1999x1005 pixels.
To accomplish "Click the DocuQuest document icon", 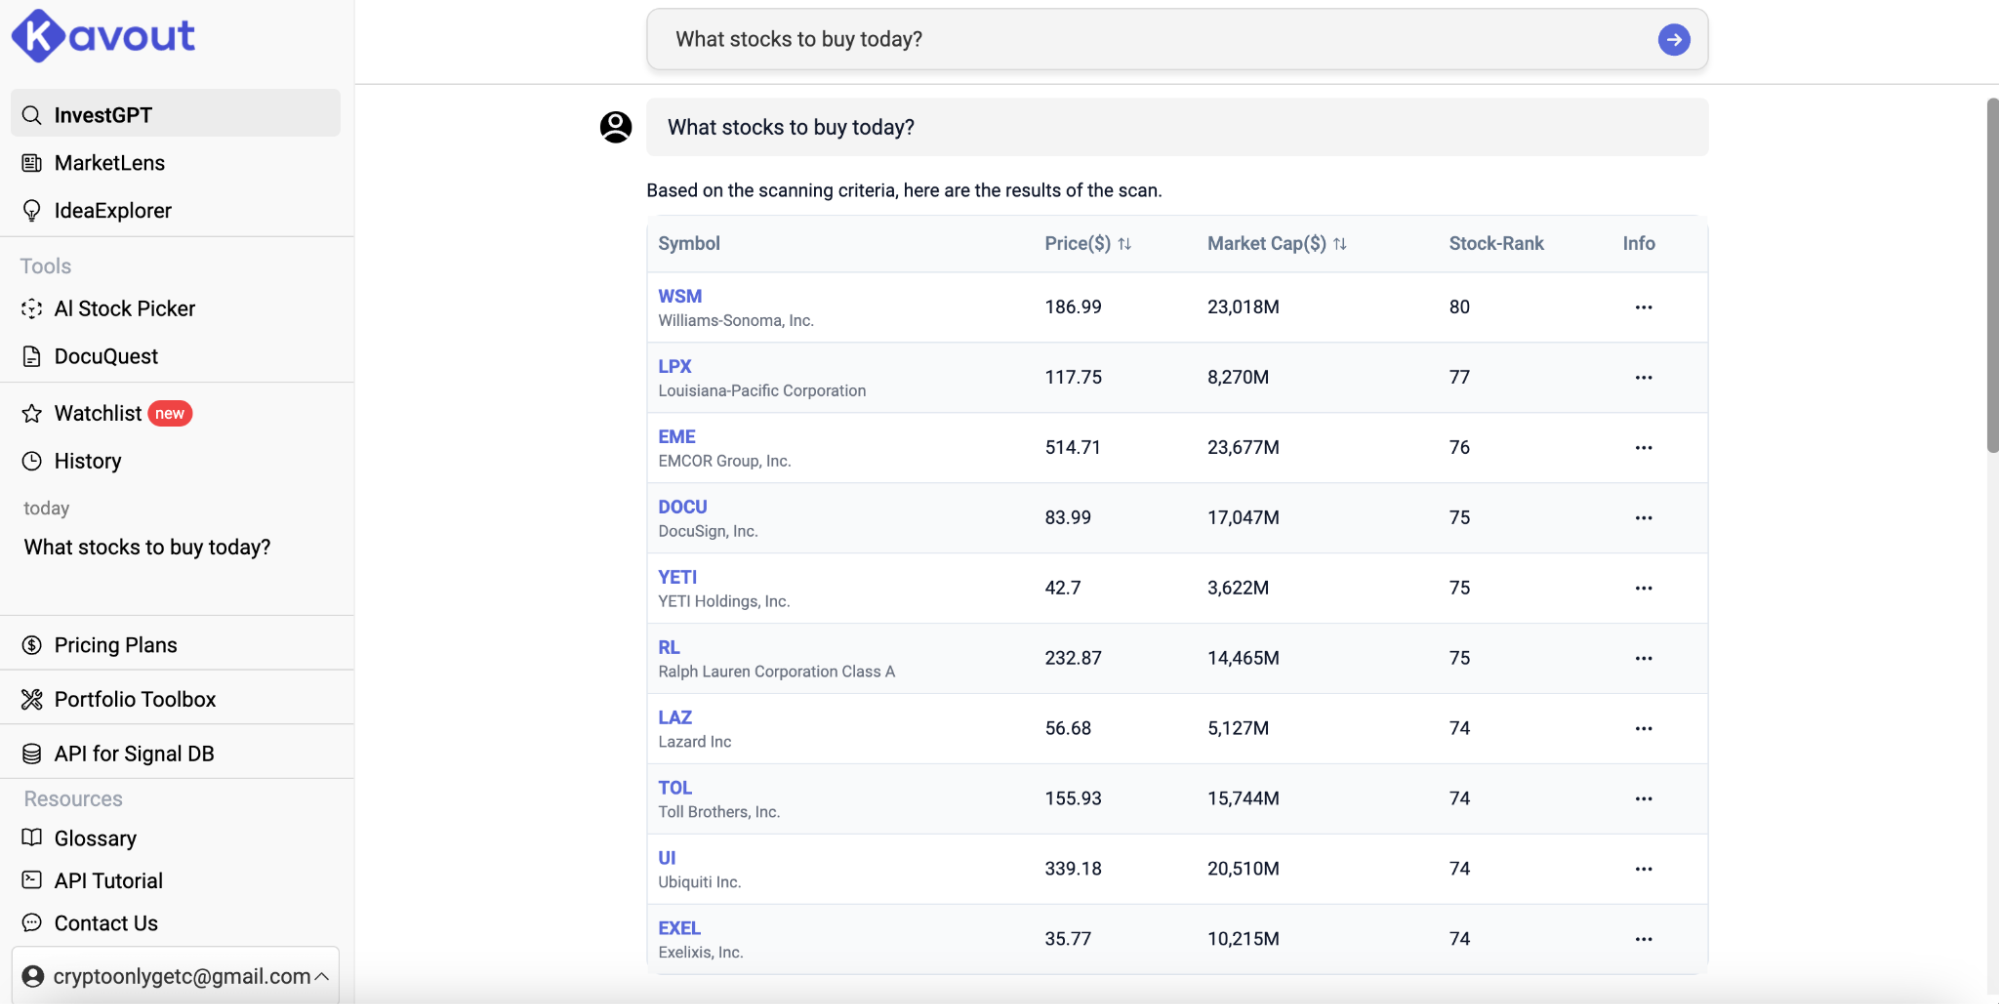I will [32, 357].
